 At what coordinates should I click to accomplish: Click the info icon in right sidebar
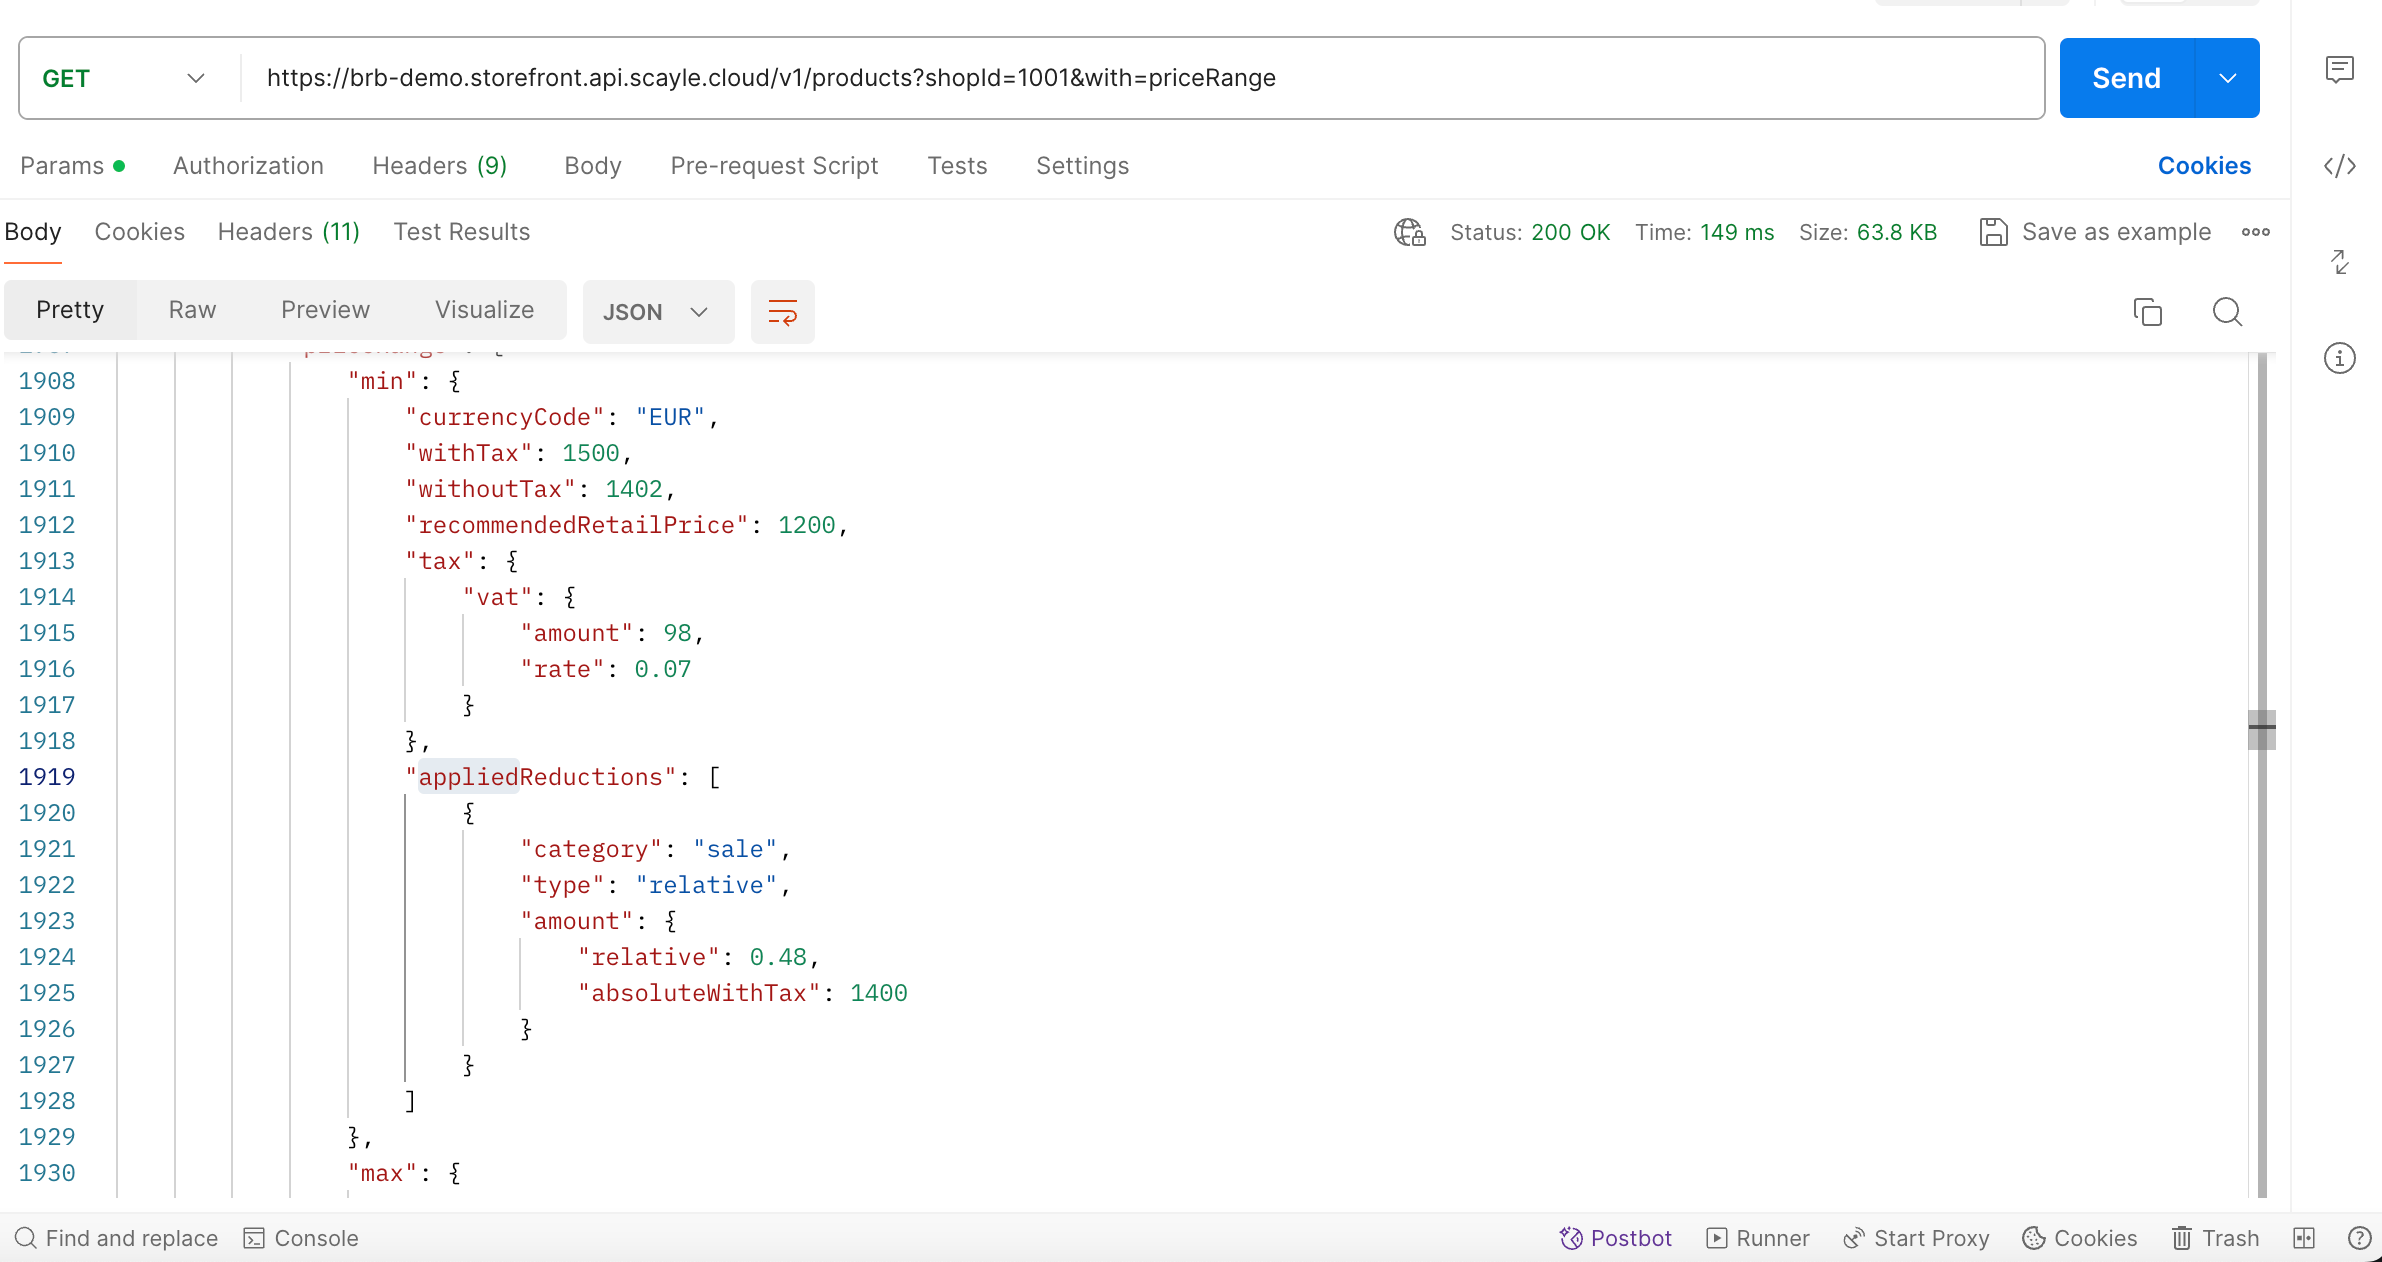[2339, 358]
